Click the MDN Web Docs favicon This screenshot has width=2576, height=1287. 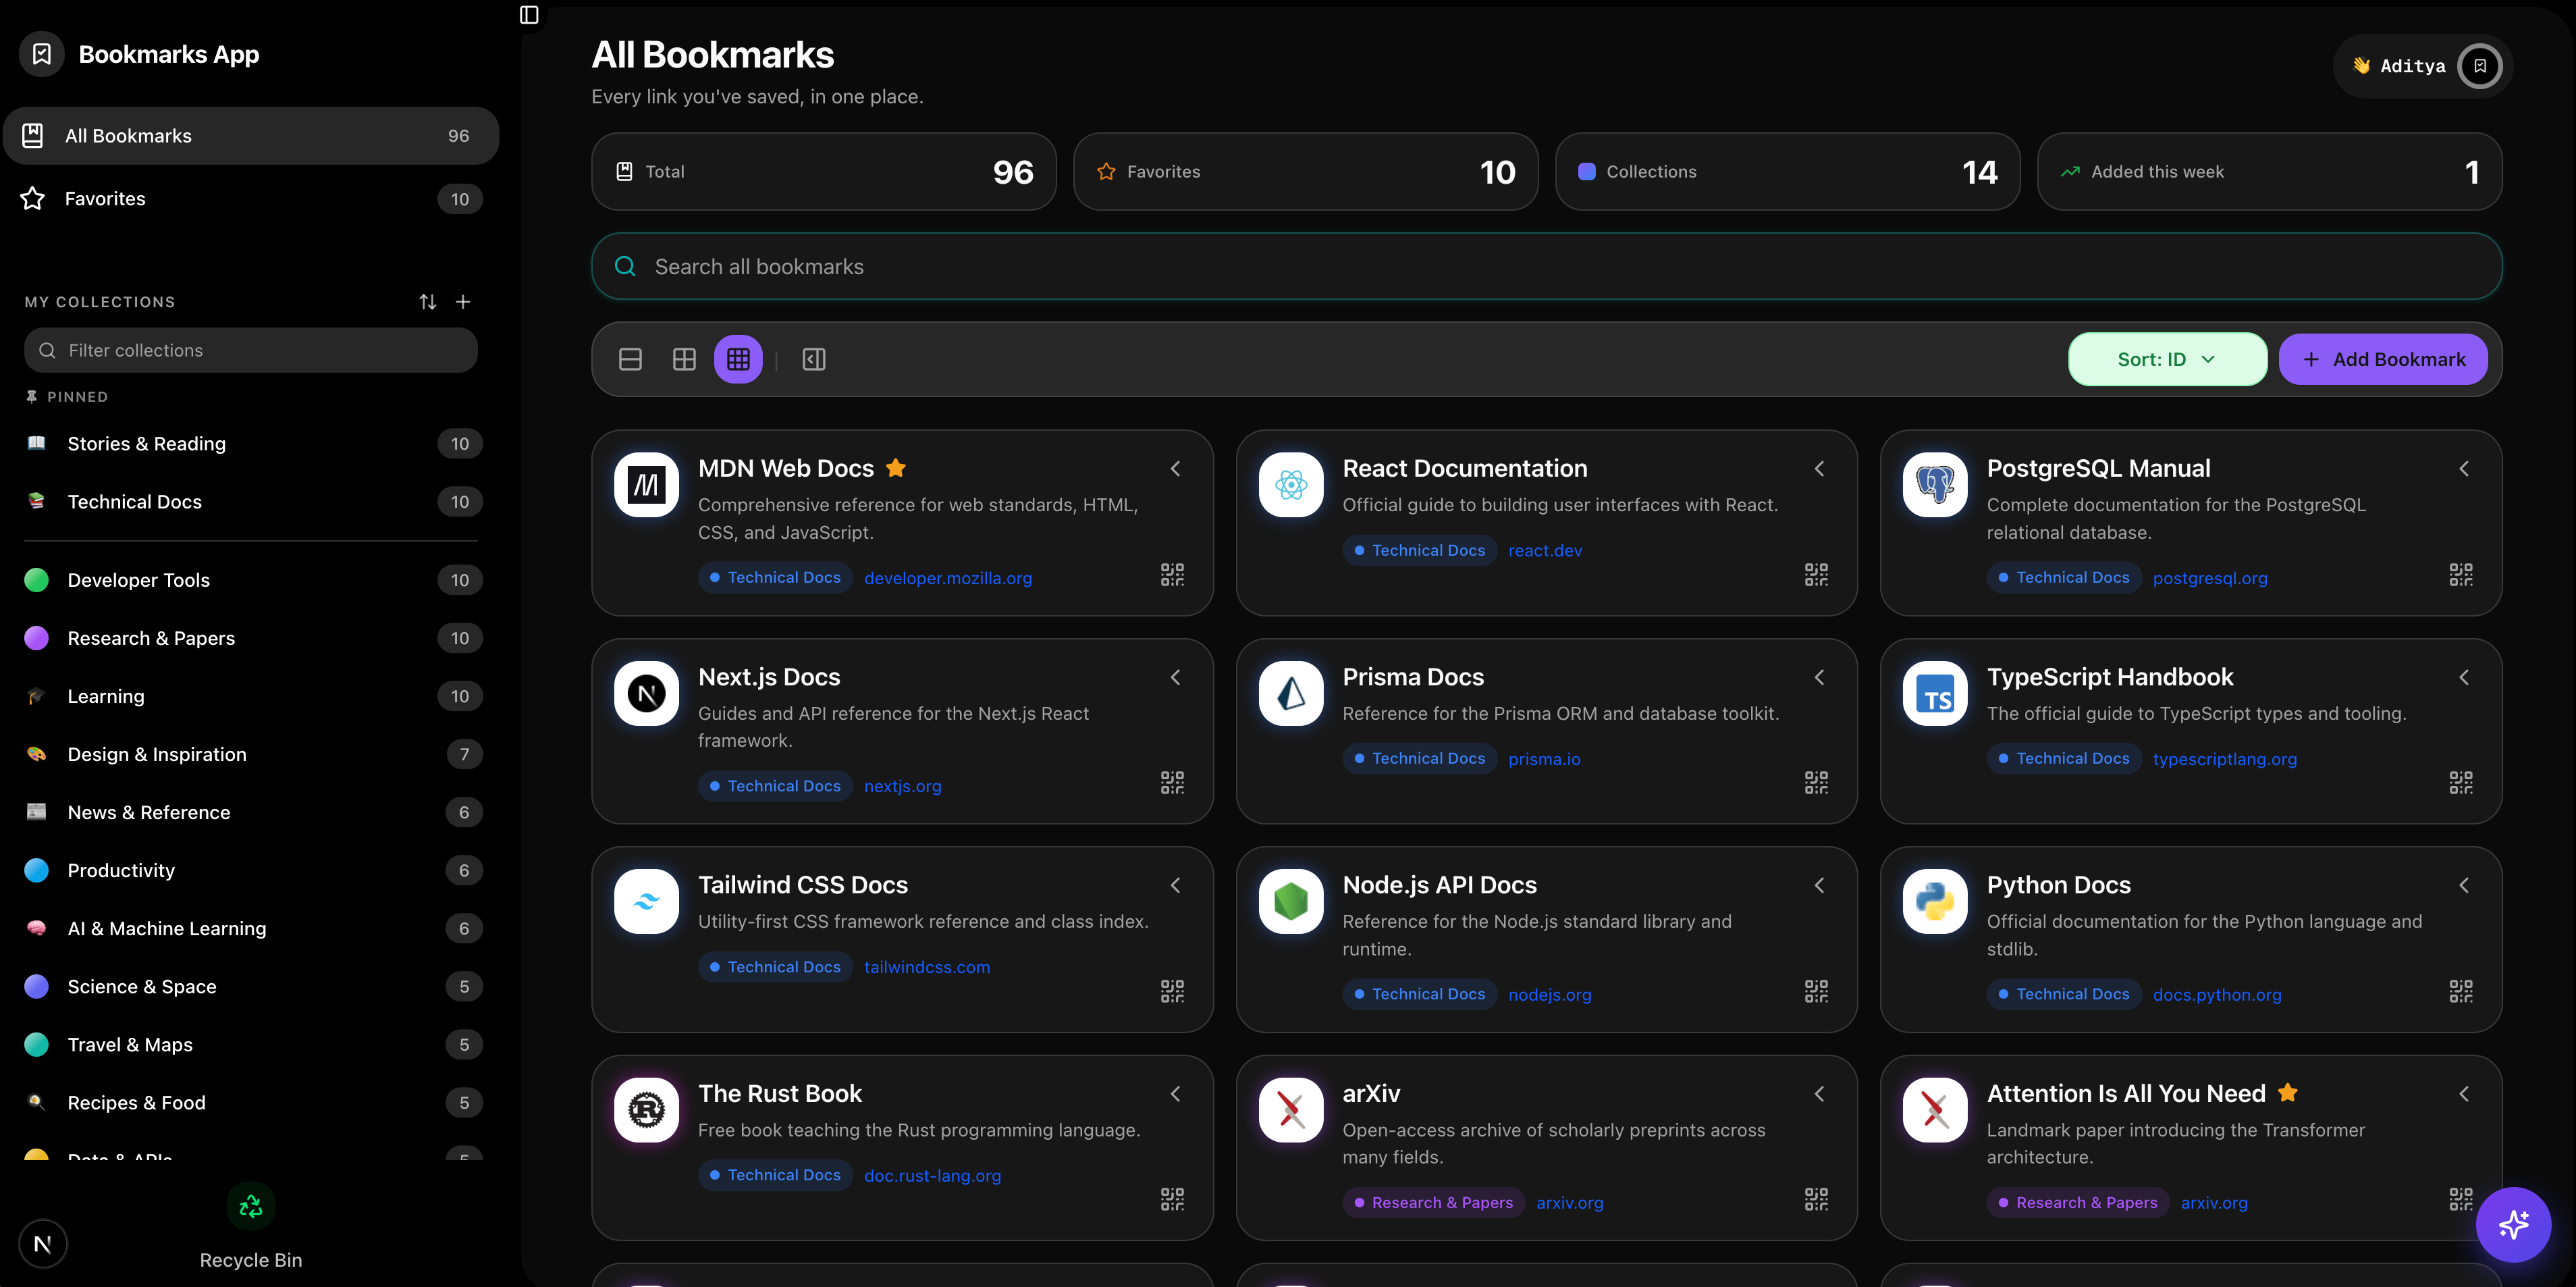click(647, 485)
